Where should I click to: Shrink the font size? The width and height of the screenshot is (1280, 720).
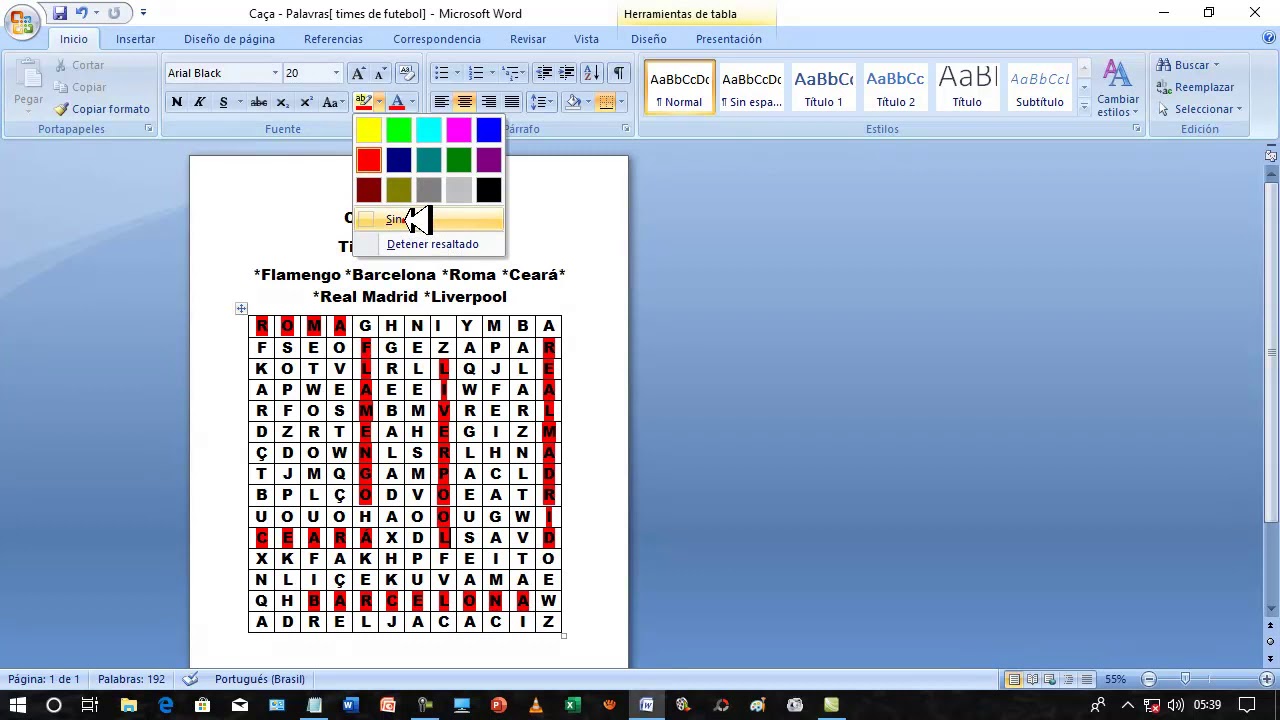click(x=380, y=73)
